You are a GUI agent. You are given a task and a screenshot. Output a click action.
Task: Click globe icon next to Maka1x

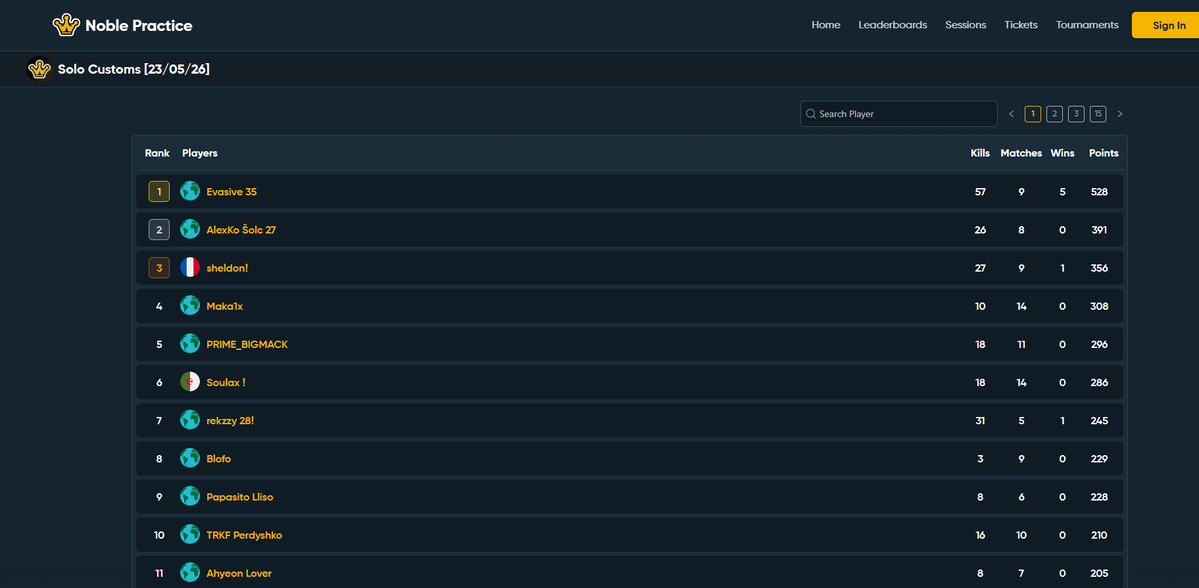coord(190,306)
